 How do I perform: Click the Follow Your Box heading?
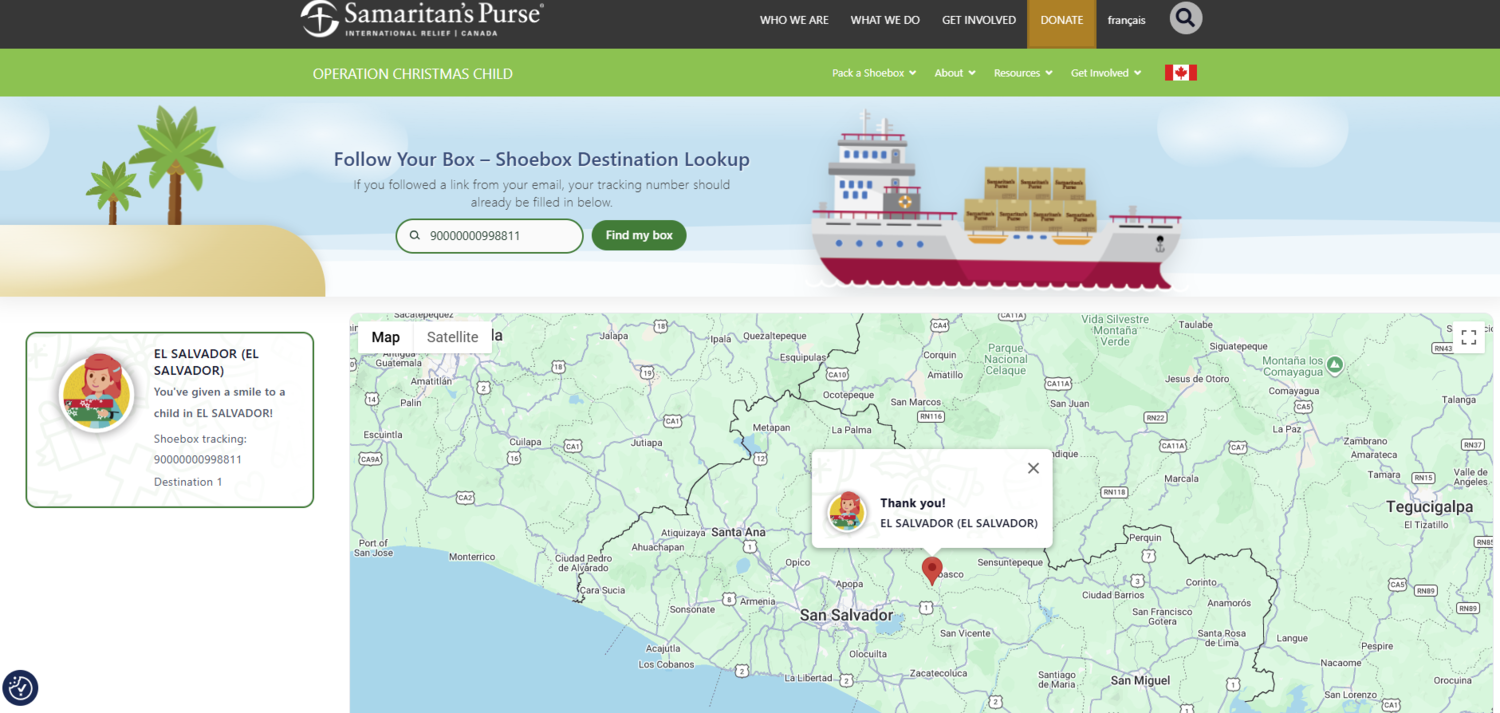point(541,159)
